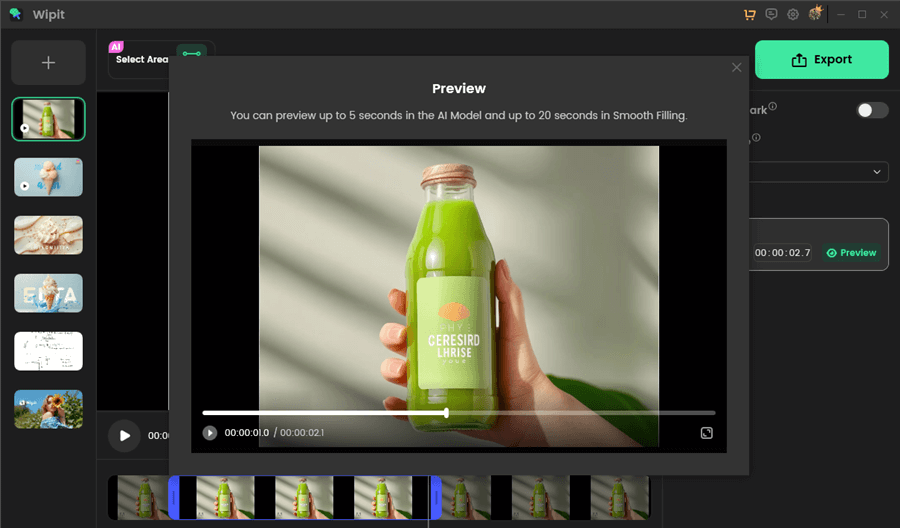
Task: Toggle the watermark switch on
Action: click(872, 110)
